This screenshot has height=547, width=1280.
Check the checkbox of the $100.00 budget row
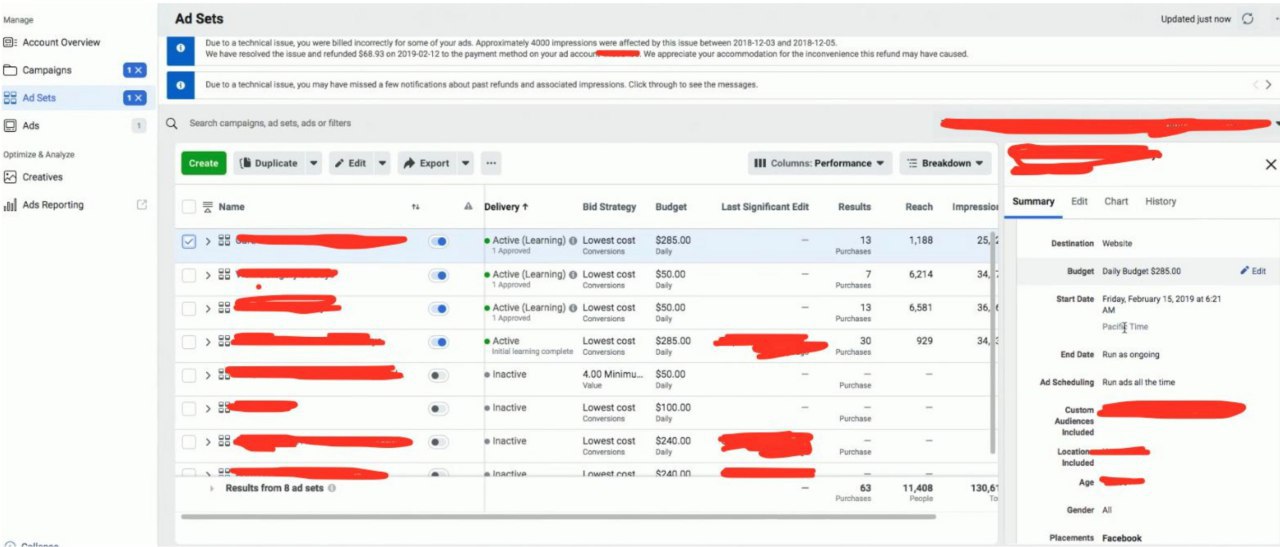click(x=189, y=408)
